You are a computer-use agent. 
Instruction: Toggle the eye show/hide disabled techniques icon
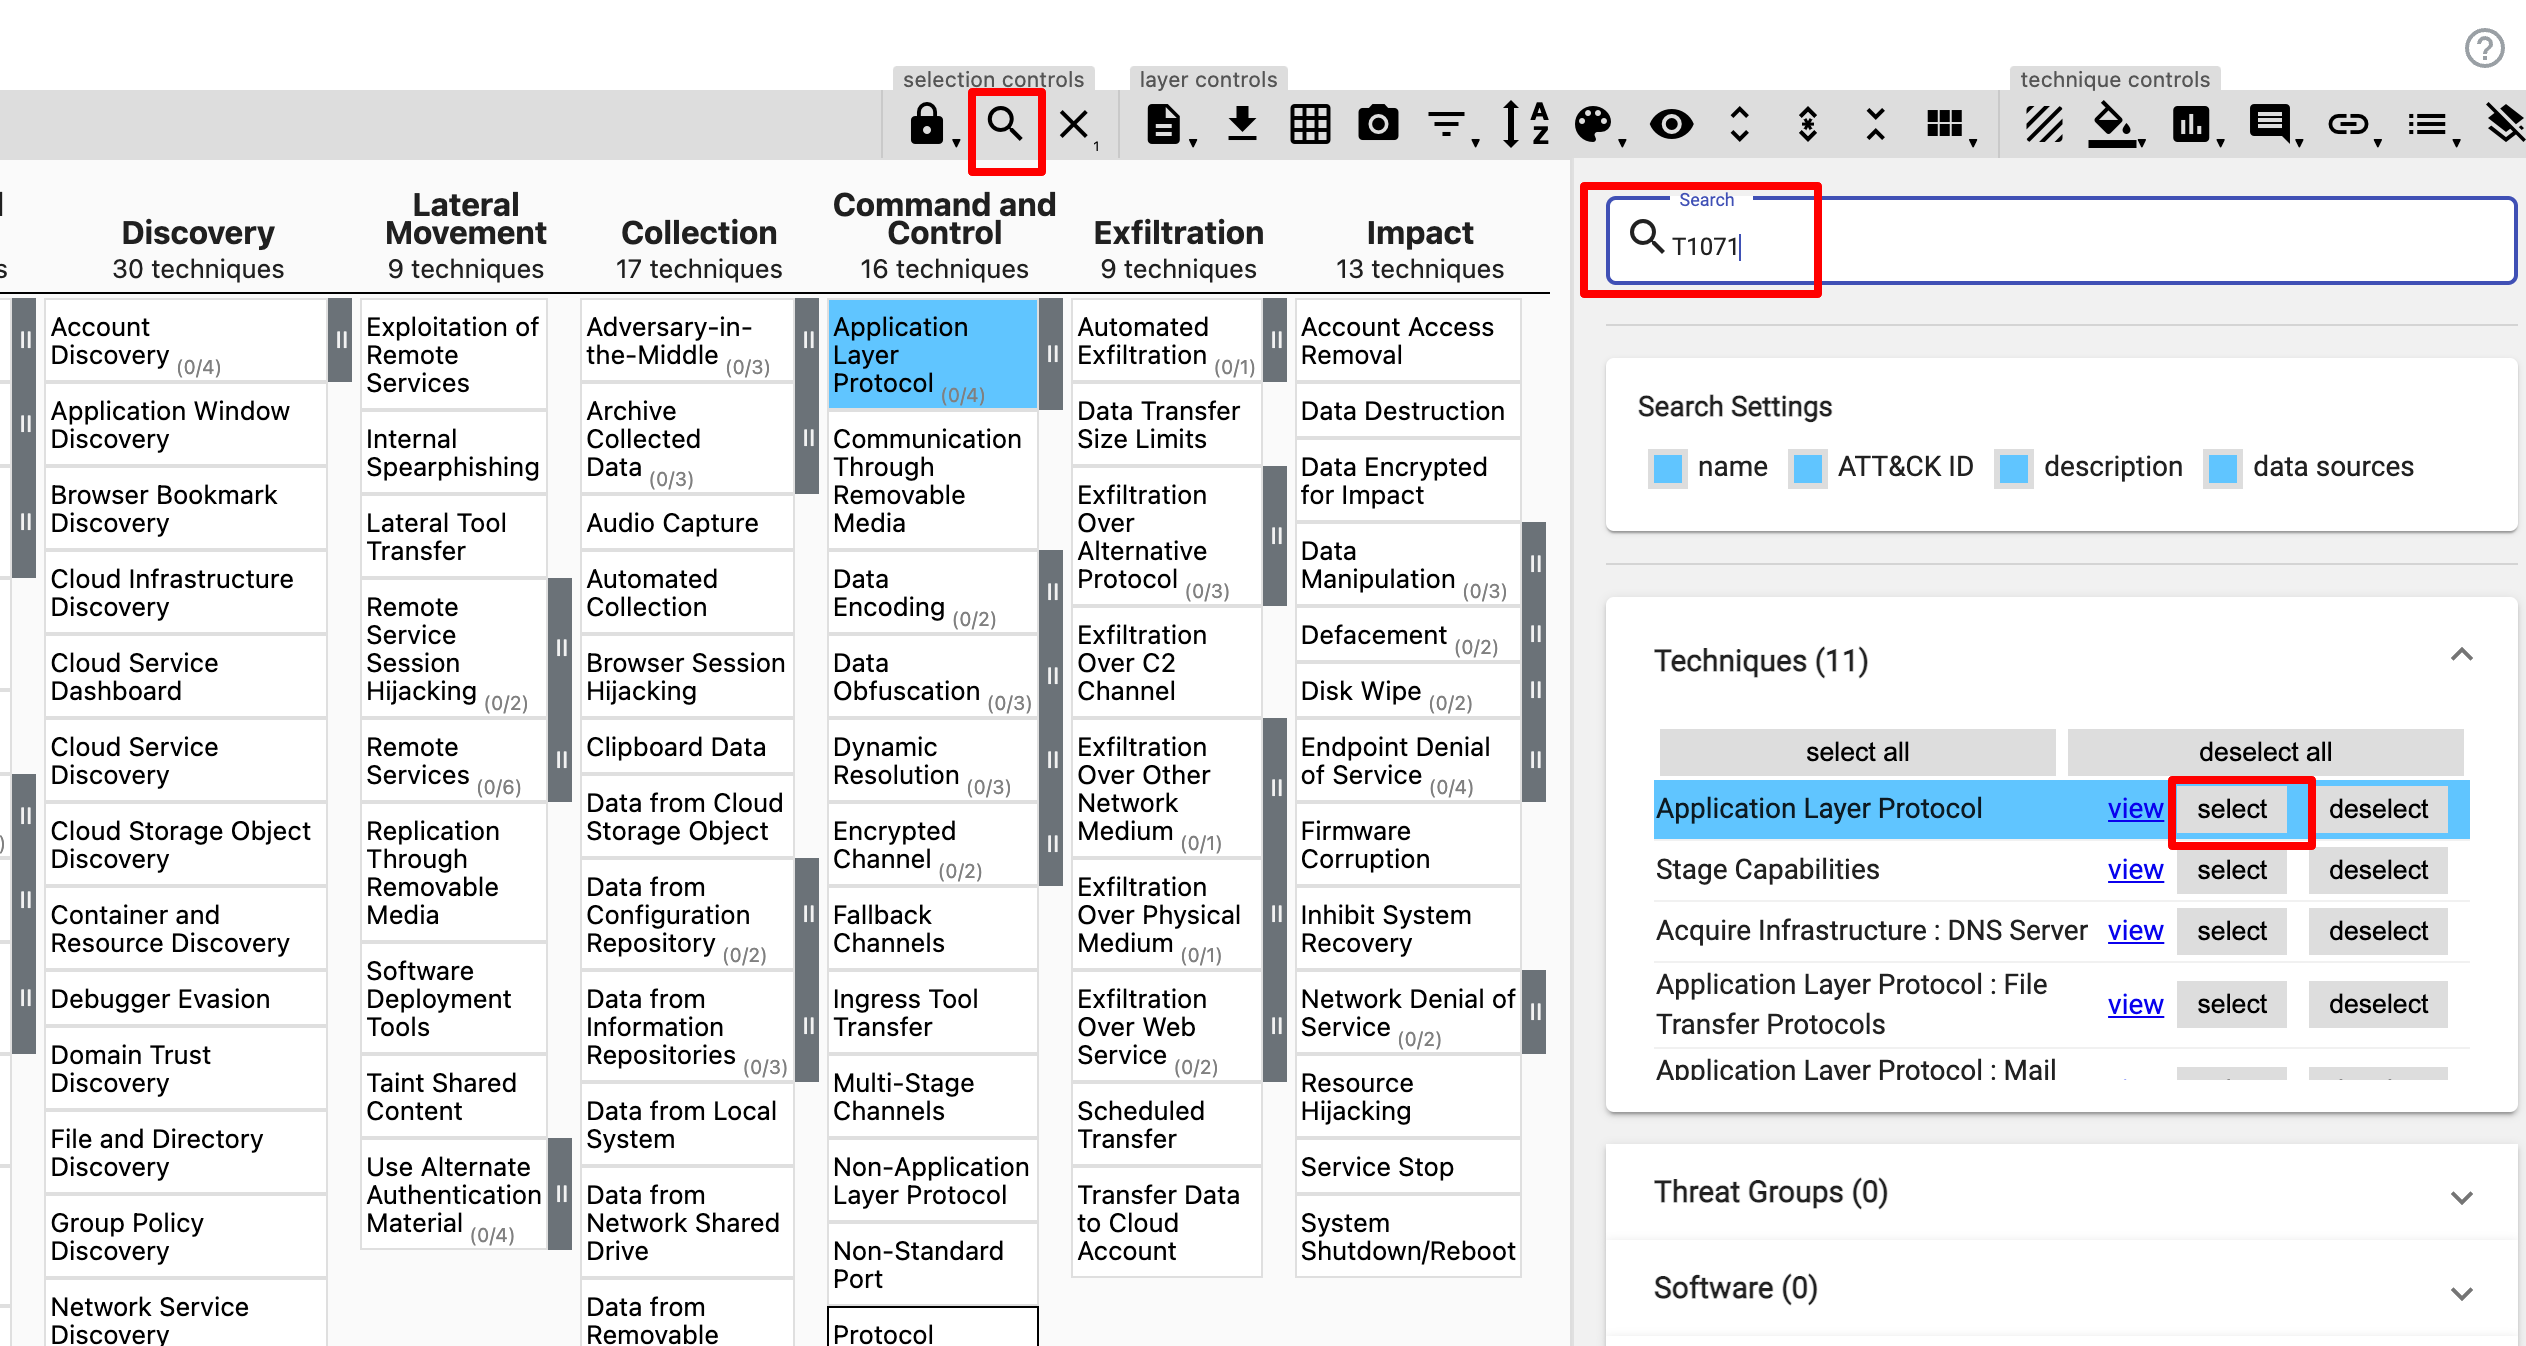coord(1671,125)
